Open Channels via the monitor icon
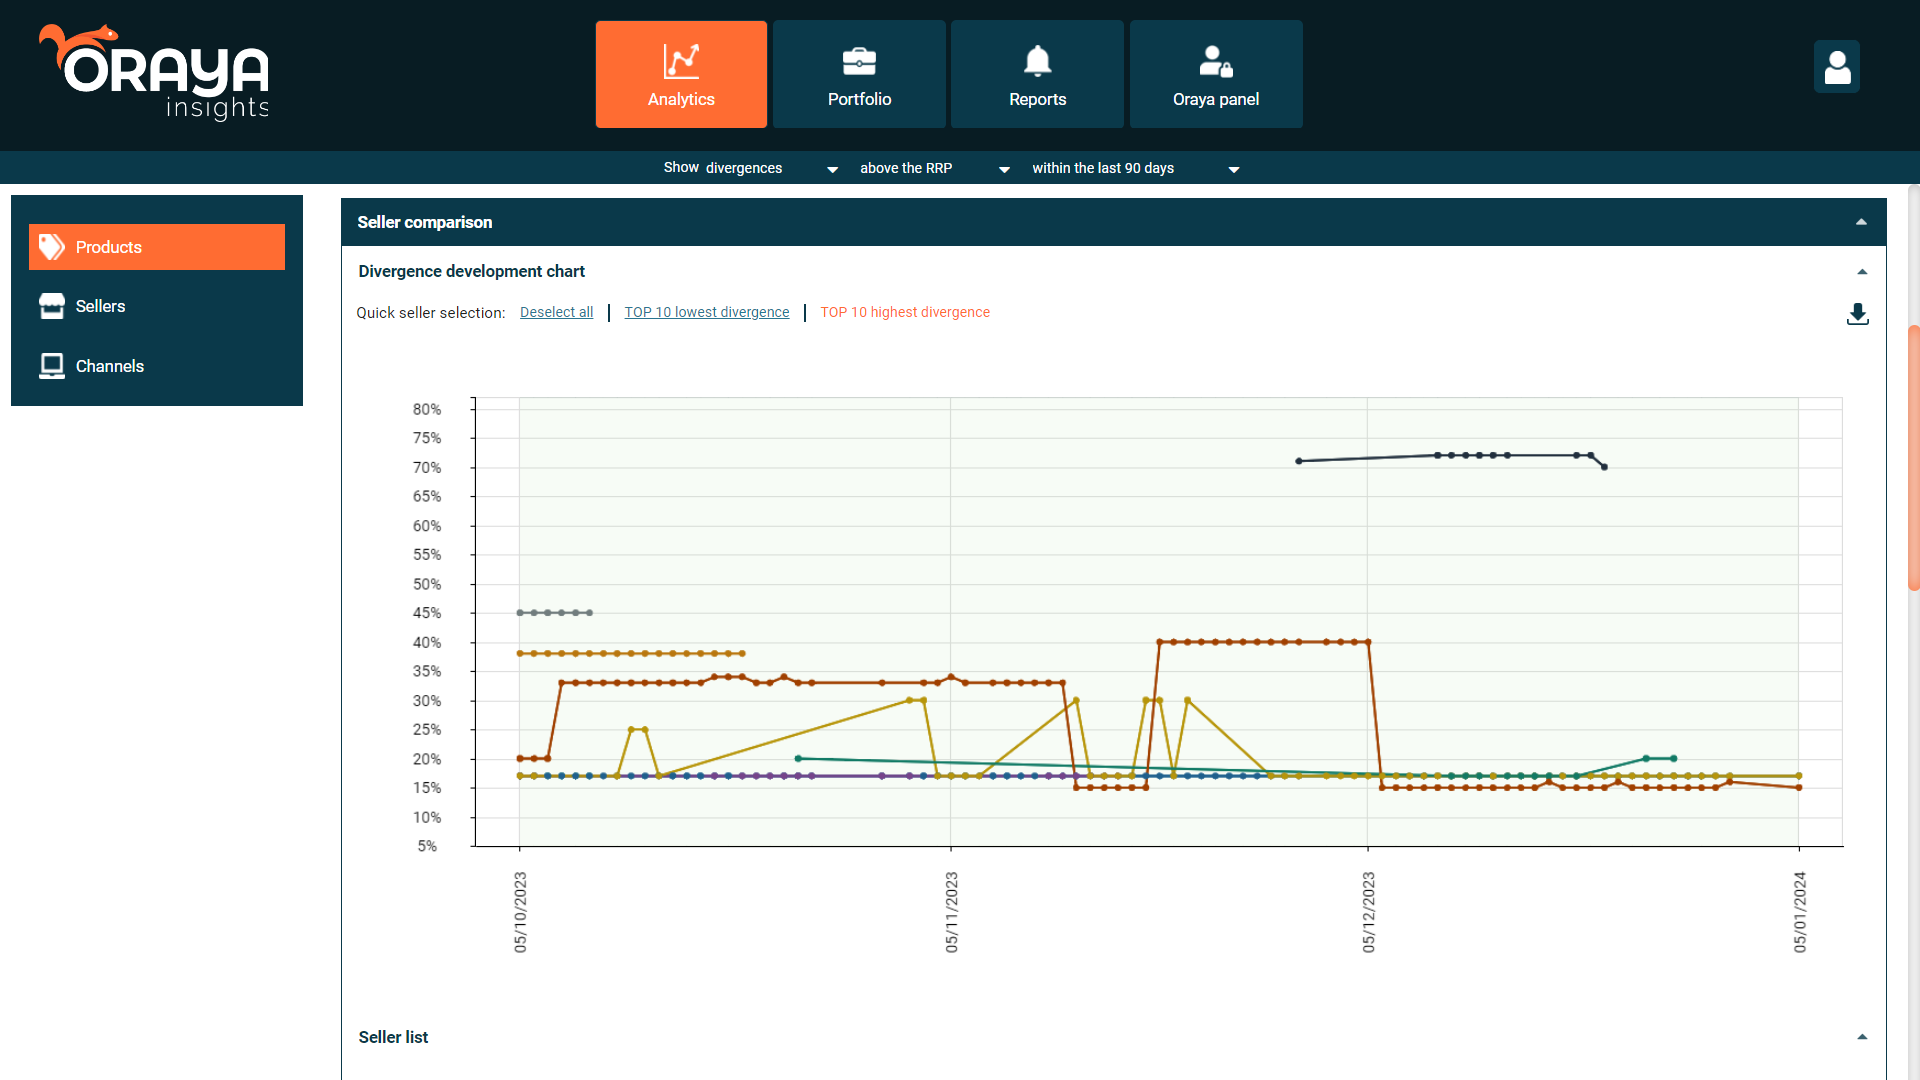Viewport: 1920px width, 1080px height. (51, 366)
